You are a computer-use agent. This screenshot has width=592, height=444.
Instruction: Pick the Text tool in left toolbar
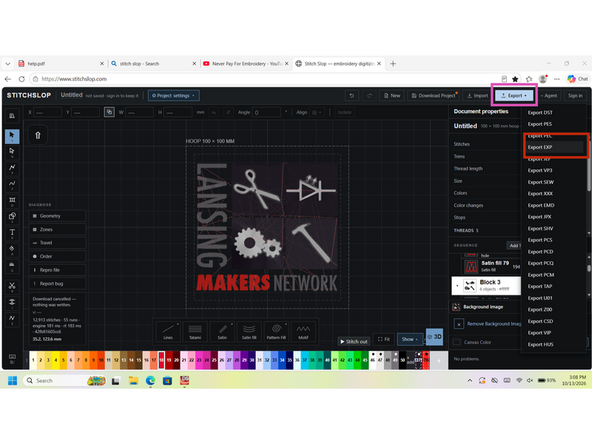pos(12,233)
